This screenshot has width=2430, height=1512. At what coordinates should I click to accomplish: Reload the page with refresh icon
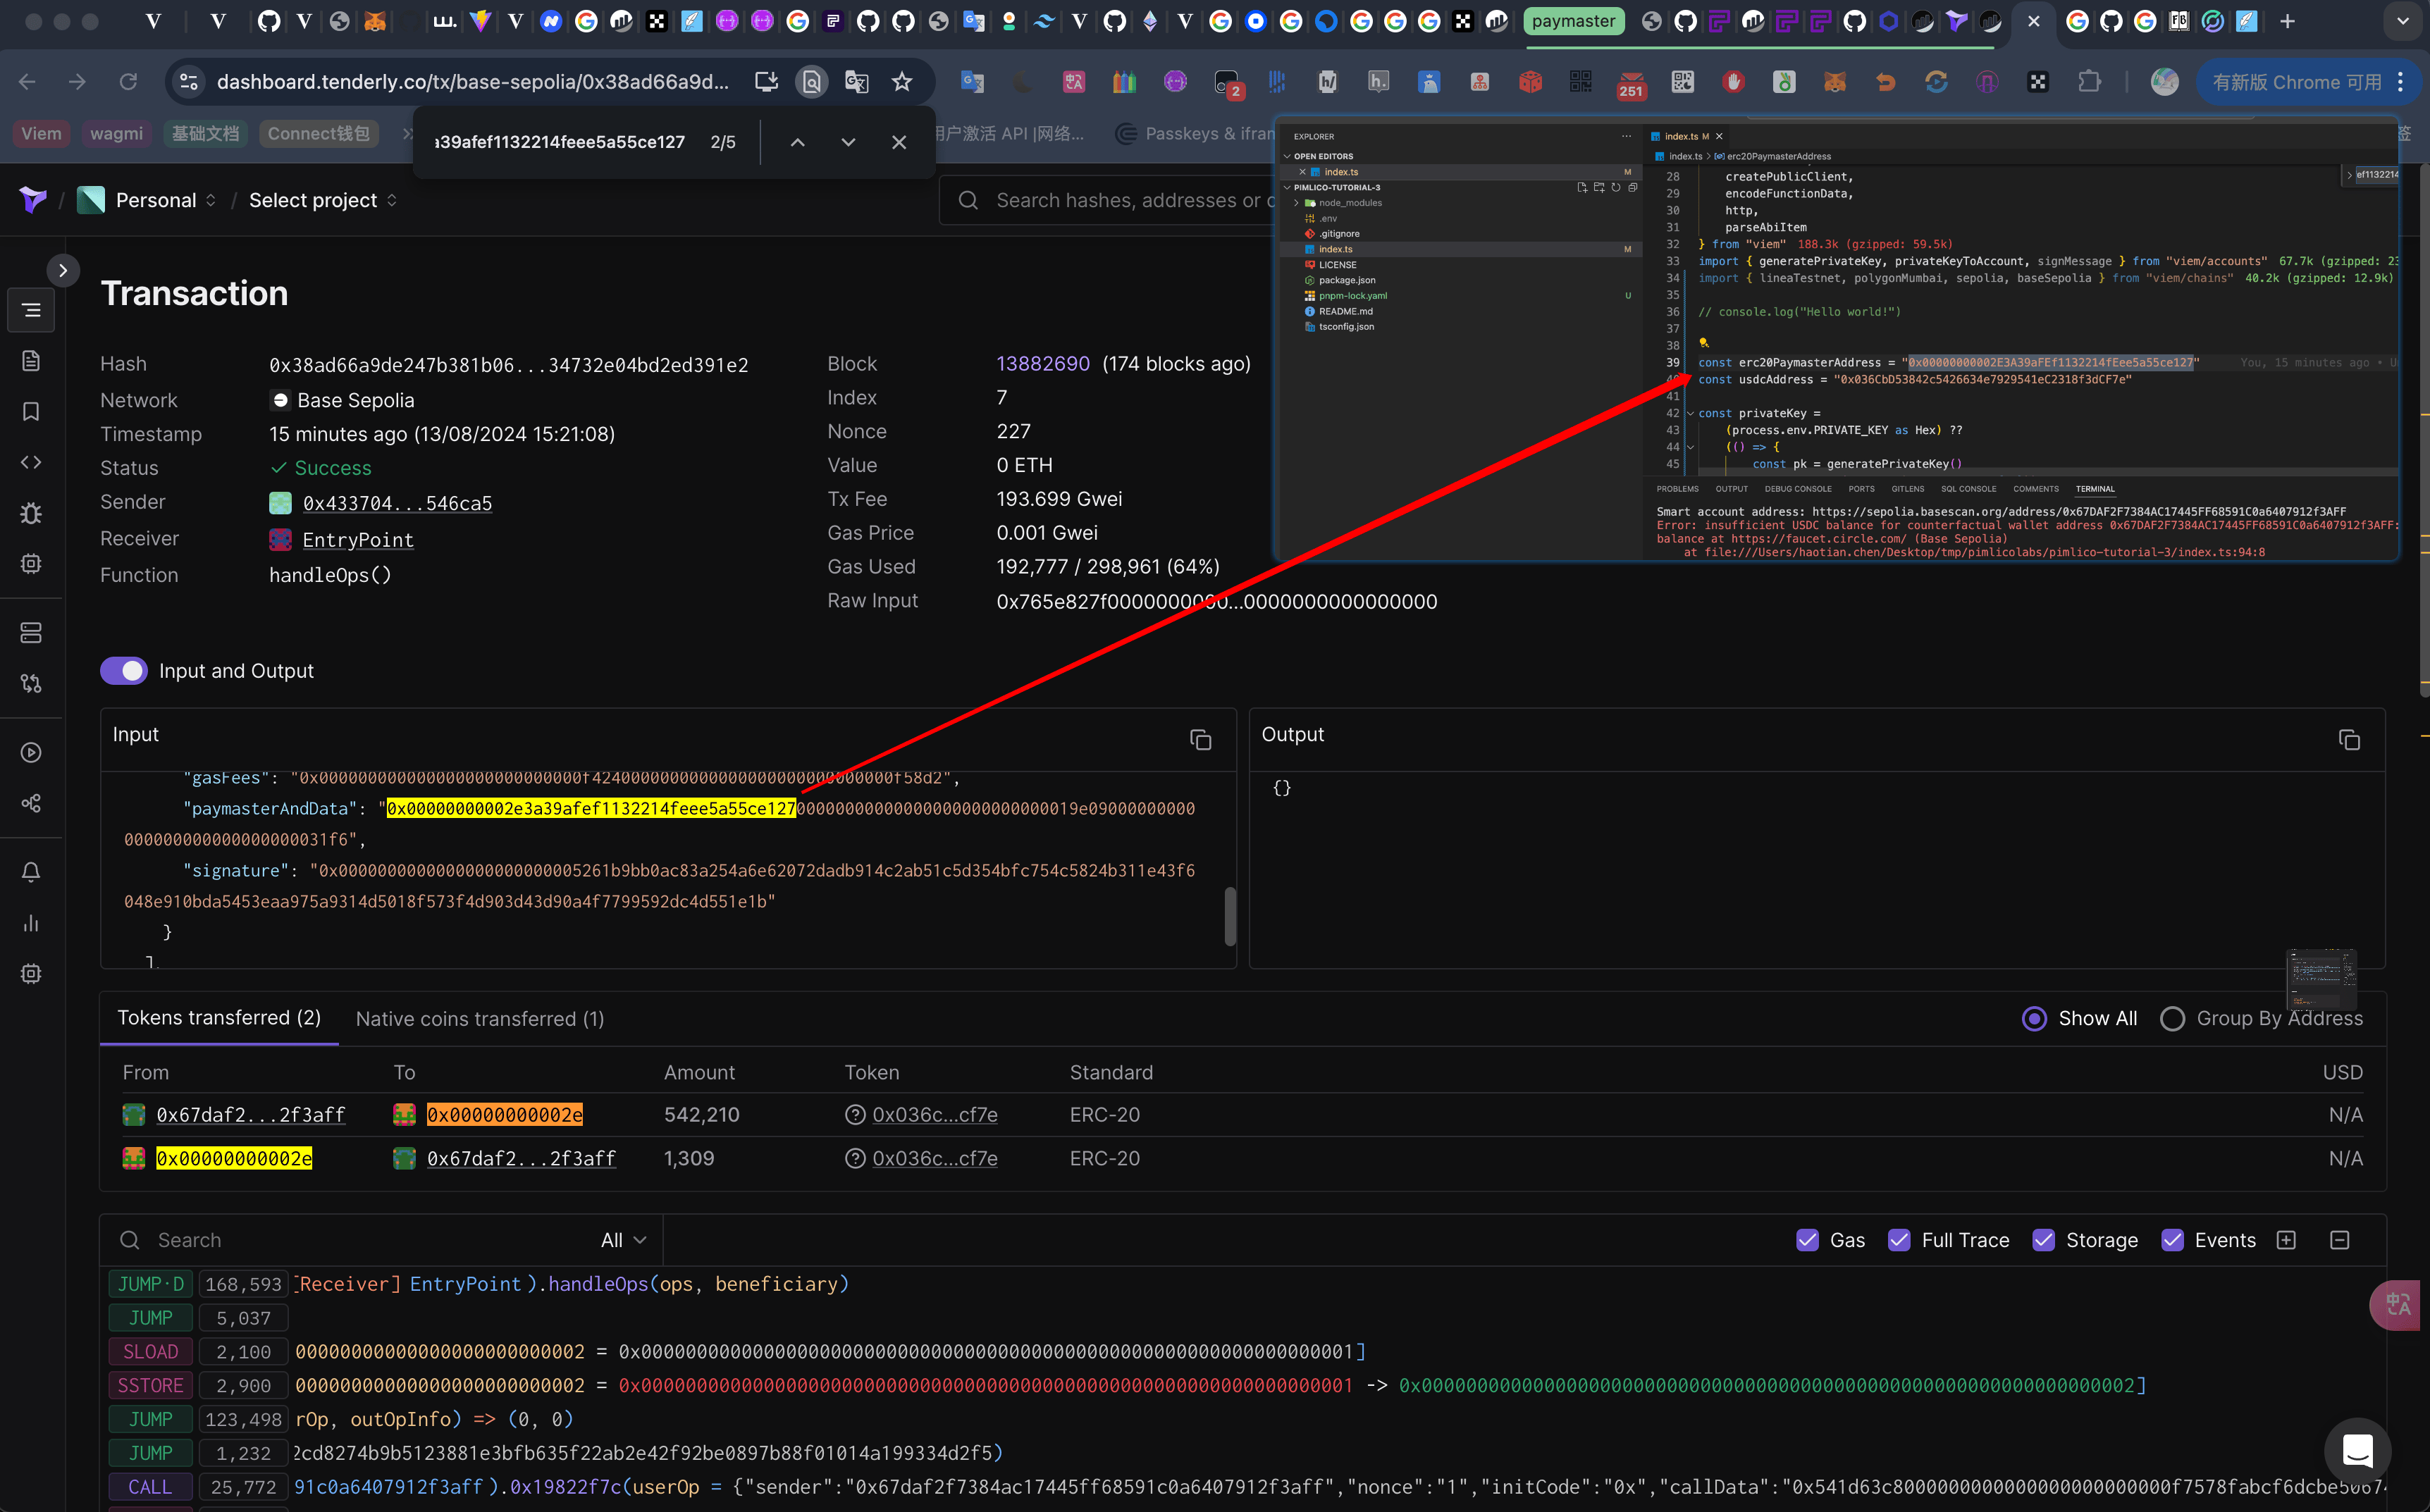pyautogui.click(x=128, y=82)
